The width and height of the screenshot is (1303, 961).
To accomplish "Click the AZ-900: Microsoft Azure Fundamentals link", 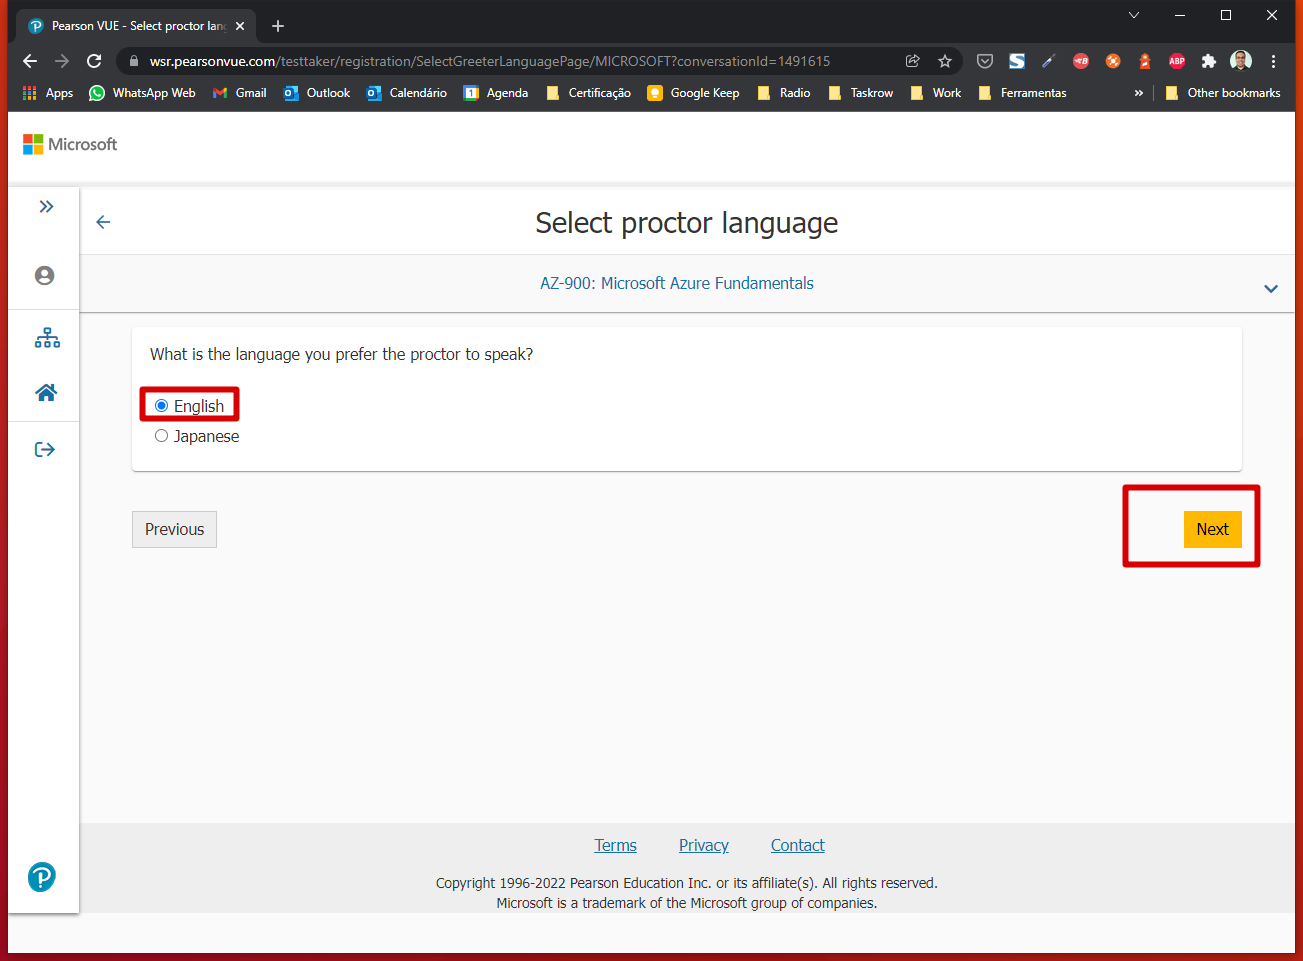I will click(x=677, y=283).
